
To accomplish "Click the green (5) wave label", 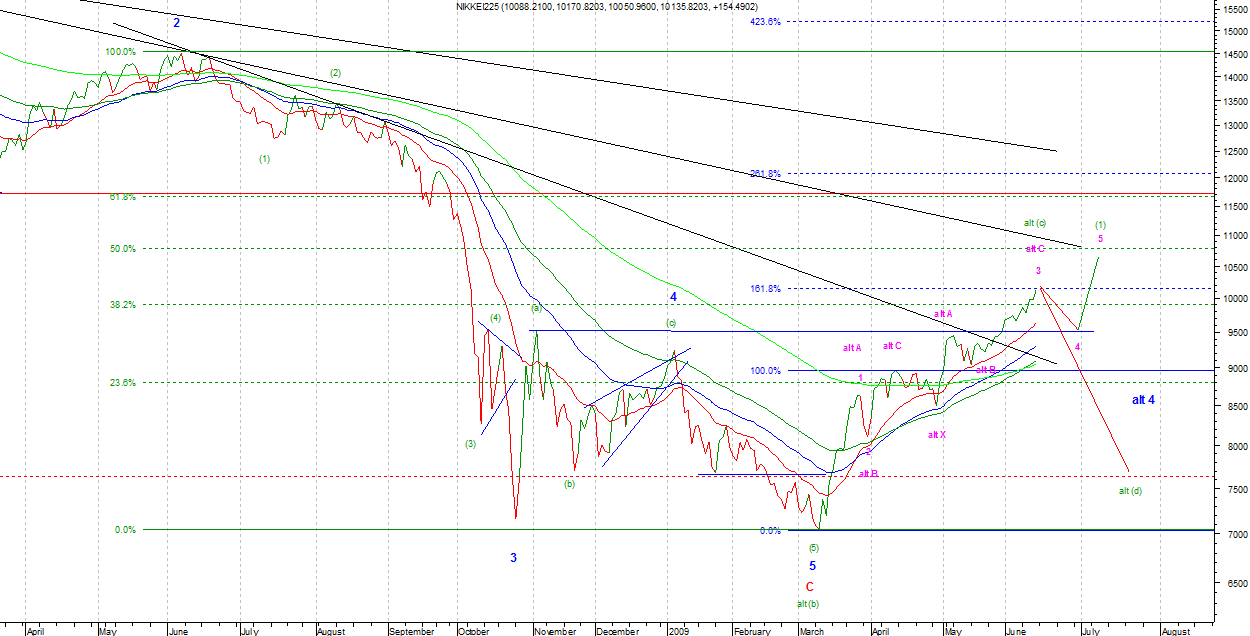I will click(x=814, y=548).
